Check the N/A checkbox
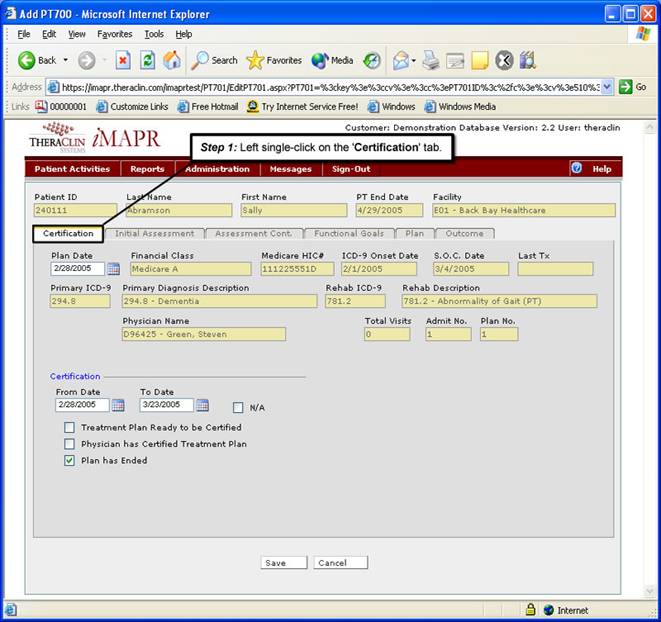The image size is (661, 622). tap(238, 407)
